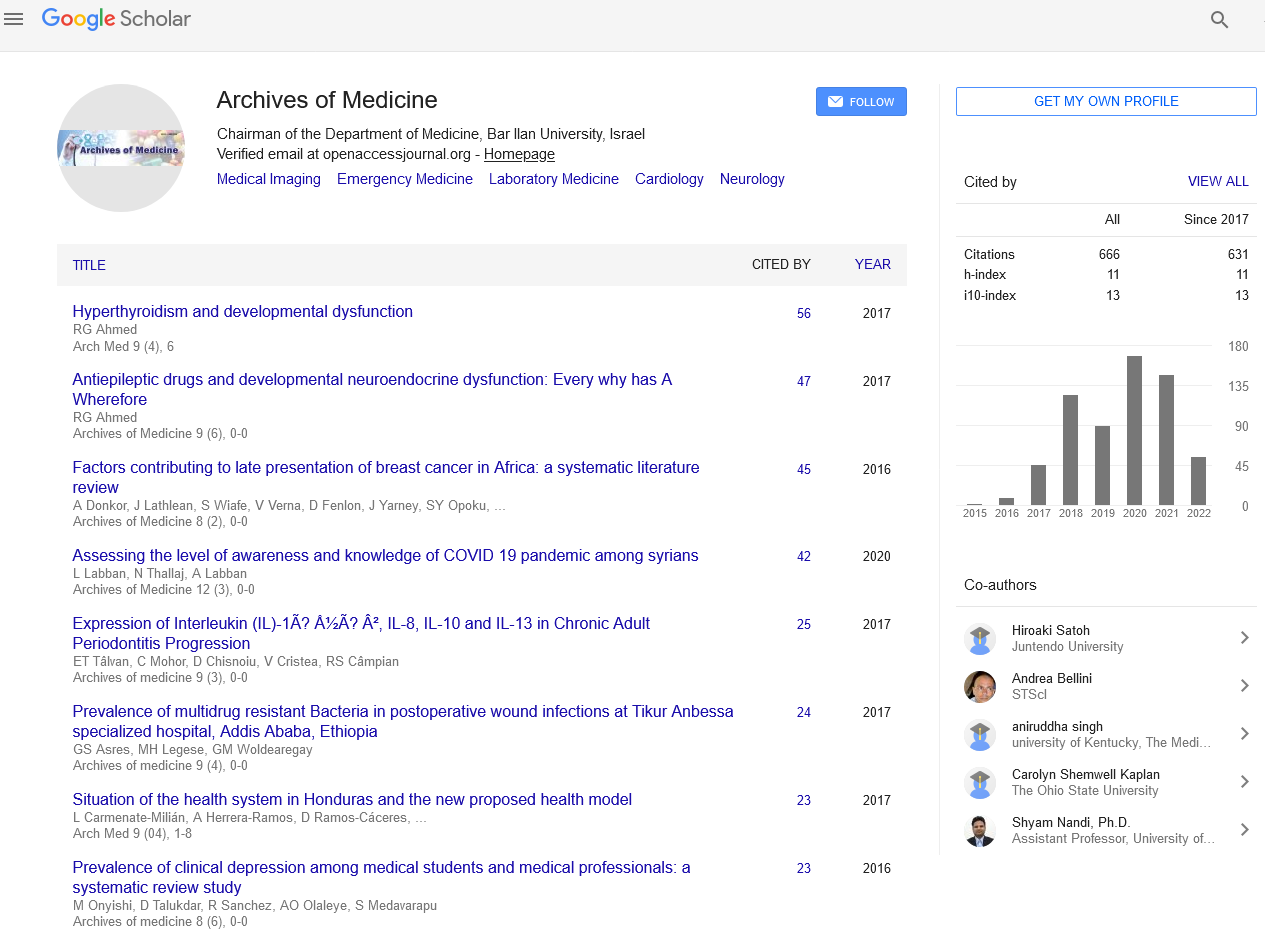Click Andrea Bellini's profile photo

pyautogui.click(x=980, y=687)
